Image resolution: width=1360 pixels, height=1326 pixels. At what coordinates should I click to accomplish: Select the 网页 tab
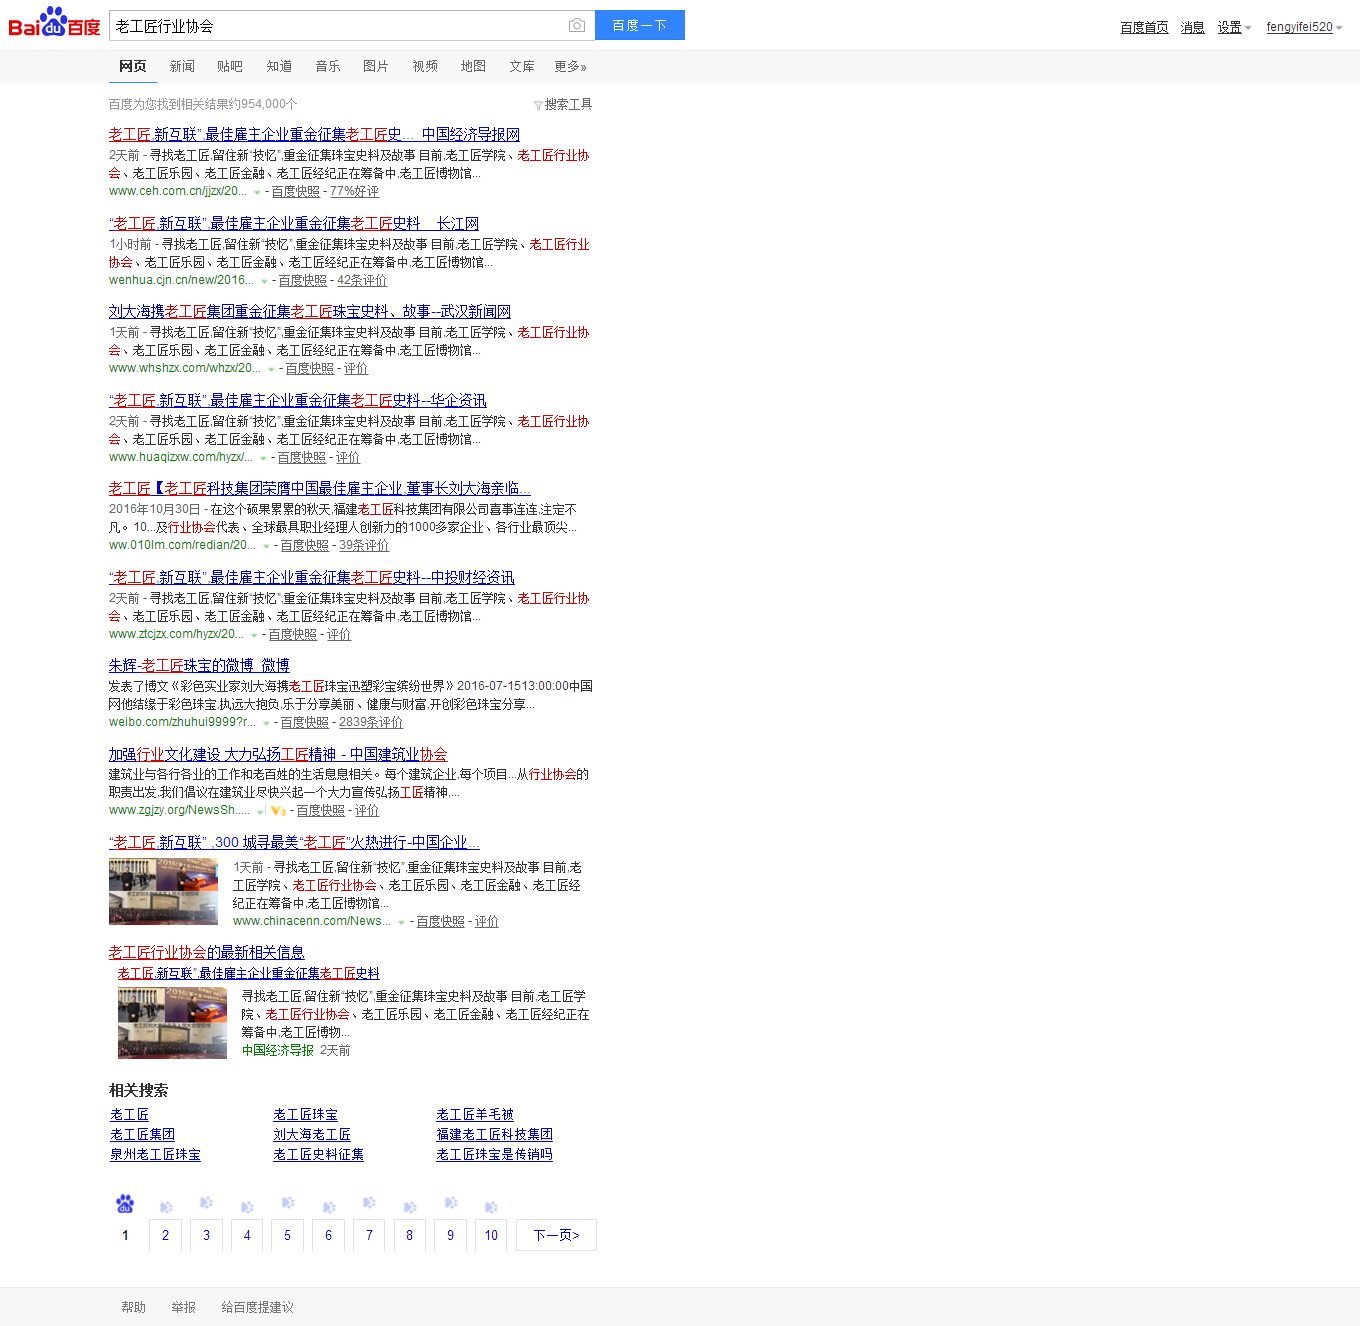(133, 66)
